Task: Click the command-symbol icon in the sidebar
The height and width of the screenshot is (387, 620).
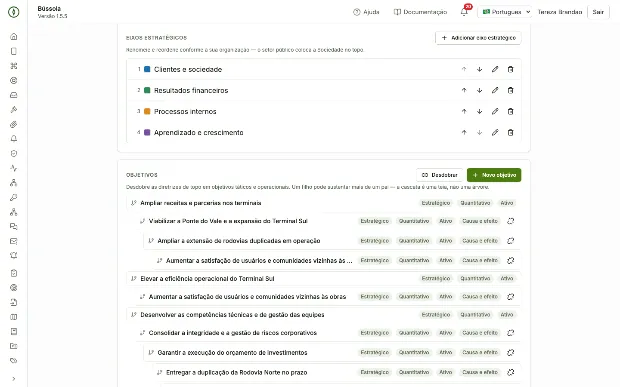Action: 13,66
